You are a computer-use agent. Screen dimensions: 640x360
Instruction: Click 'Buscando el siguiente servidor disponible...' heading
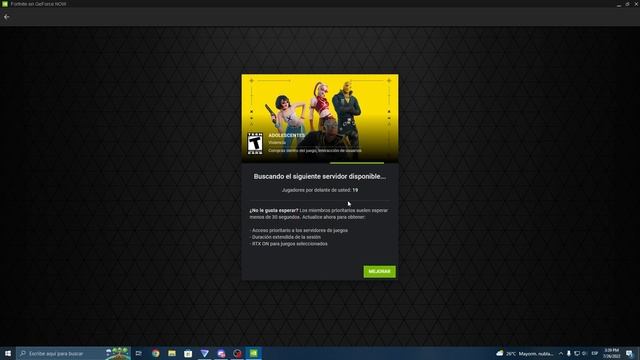(320, 176)
